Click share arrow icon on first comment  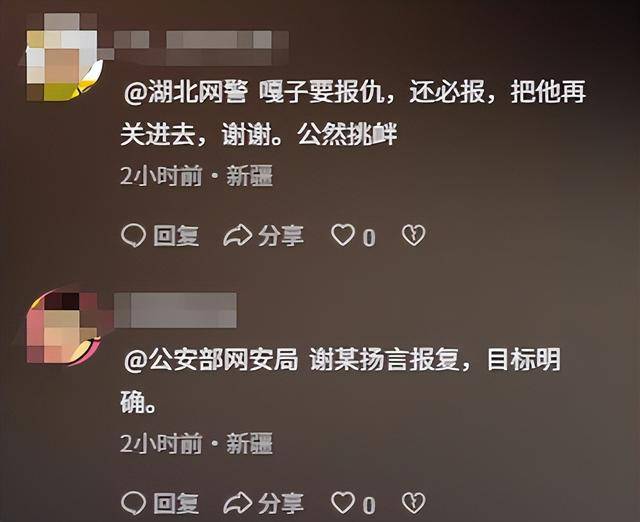pyautogui.click(x=238, y=235)
